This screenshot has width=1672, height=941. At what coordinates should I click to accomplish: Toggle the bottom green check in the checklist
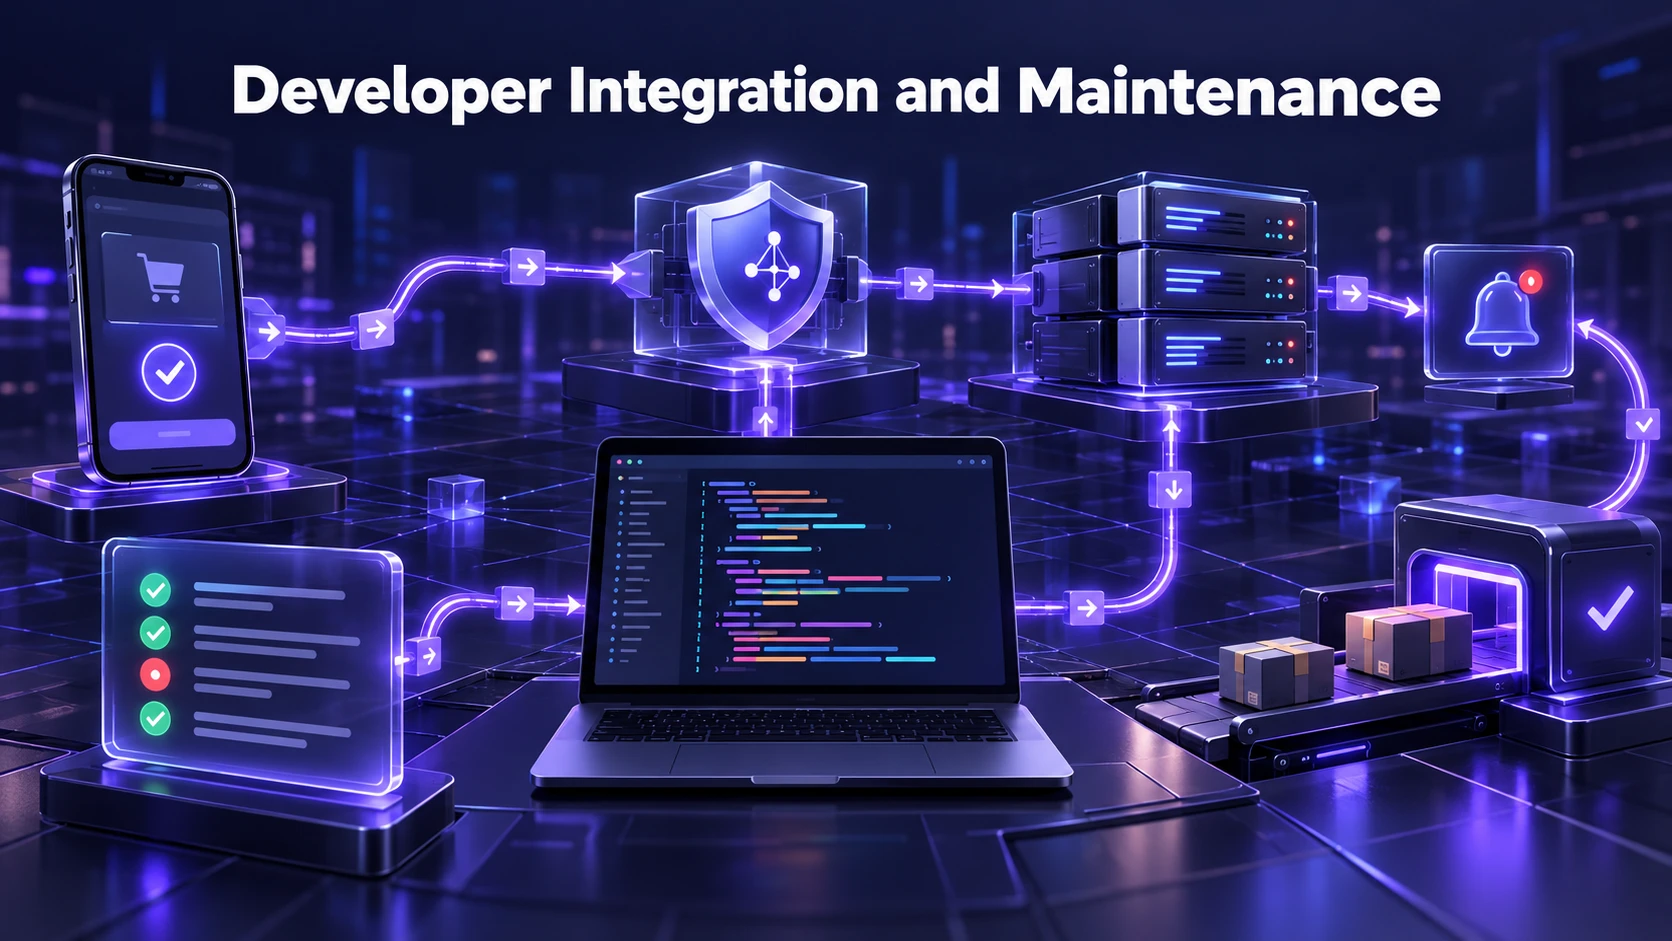[x=155, y=718]
